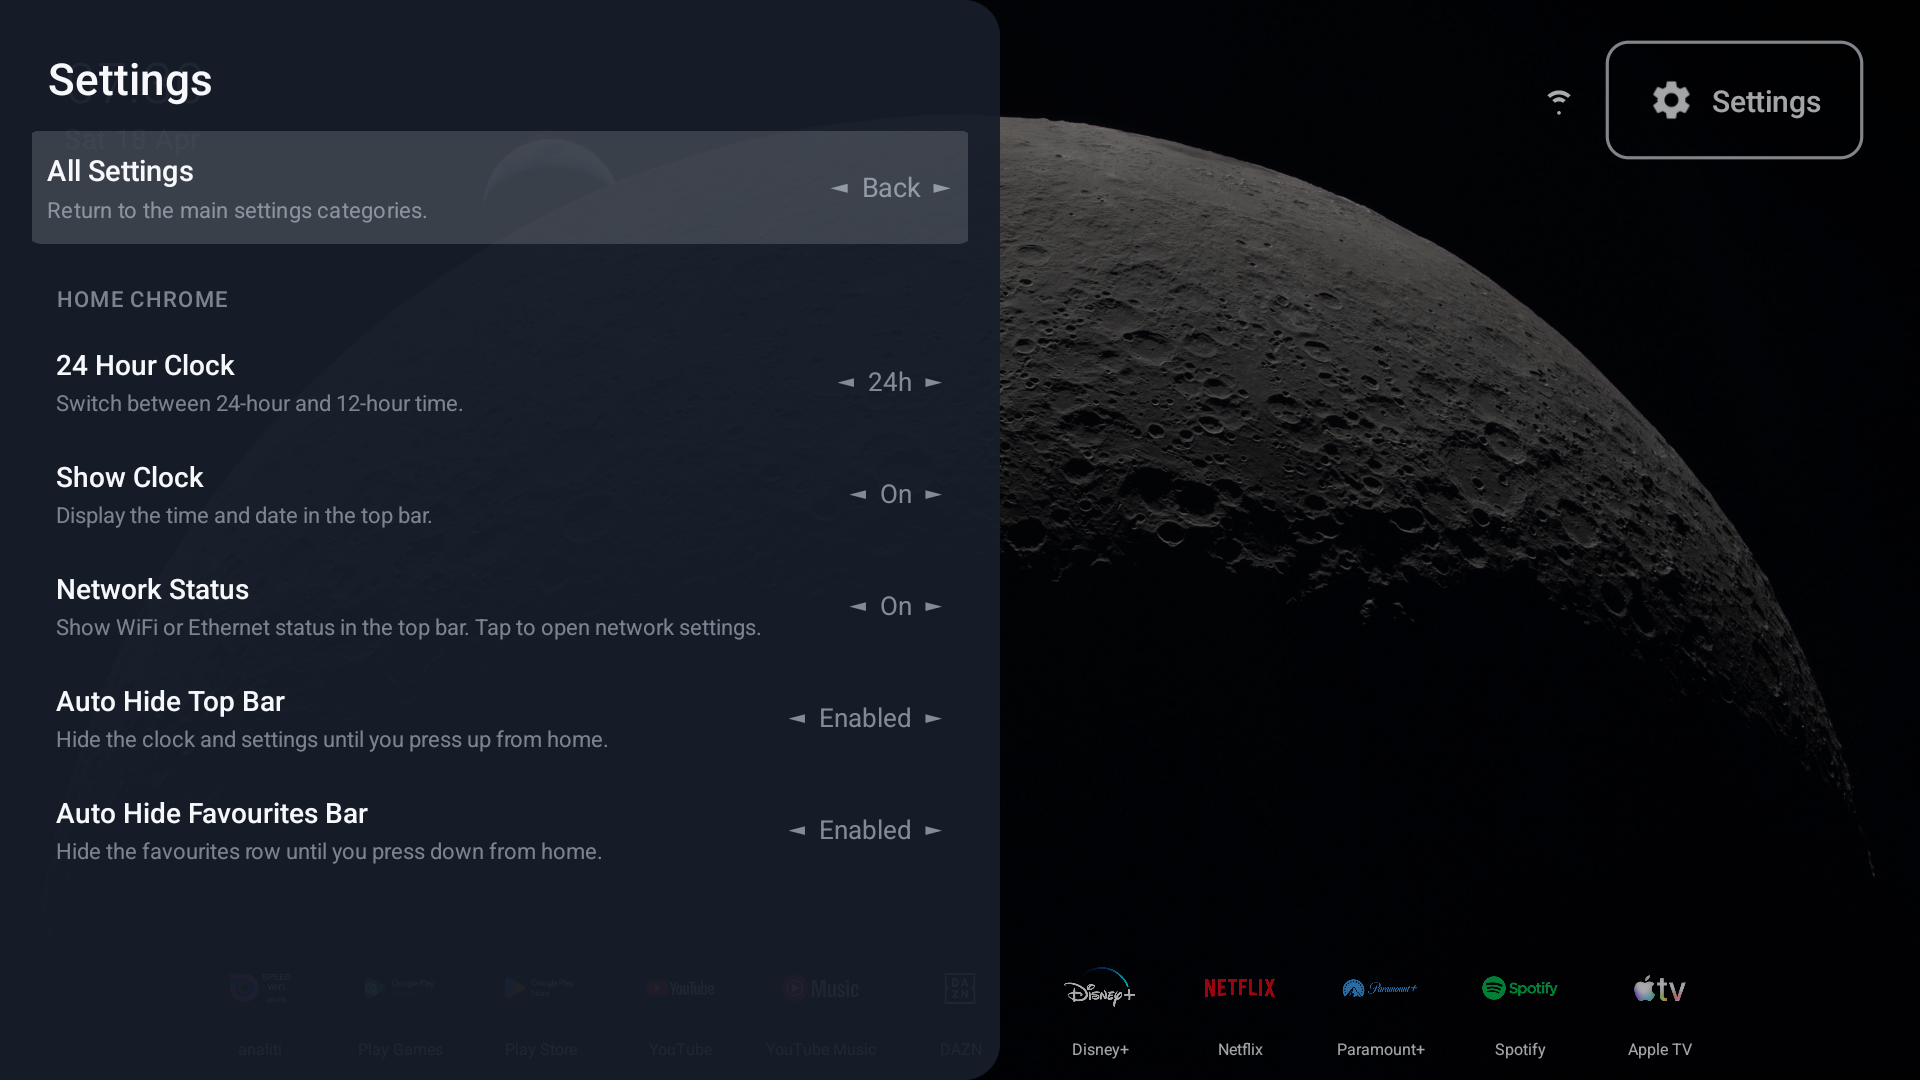The width and height of the screenshot is (1920, 1080).
Task: Open the YouTube app icon
Action: (680, 988)
